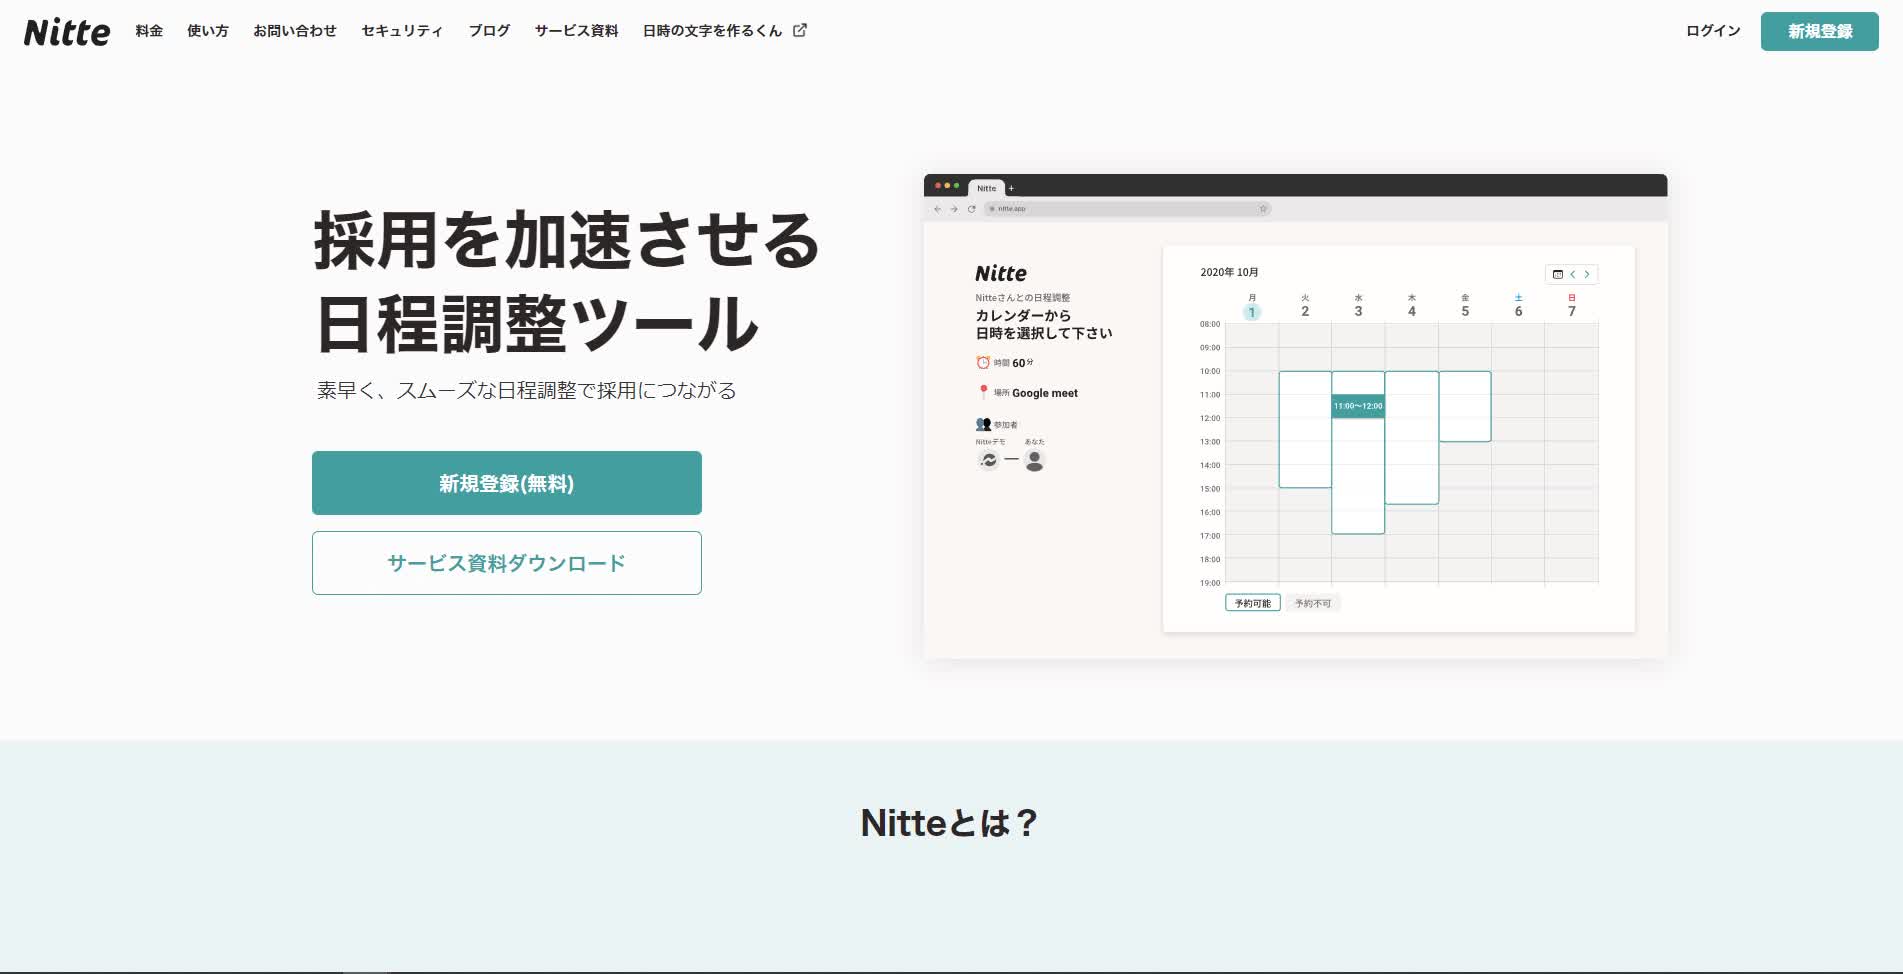The height and width of the screenshot is (974, 1903).
Task: Open the セキュリティ page
Action: tap(402, 31)
